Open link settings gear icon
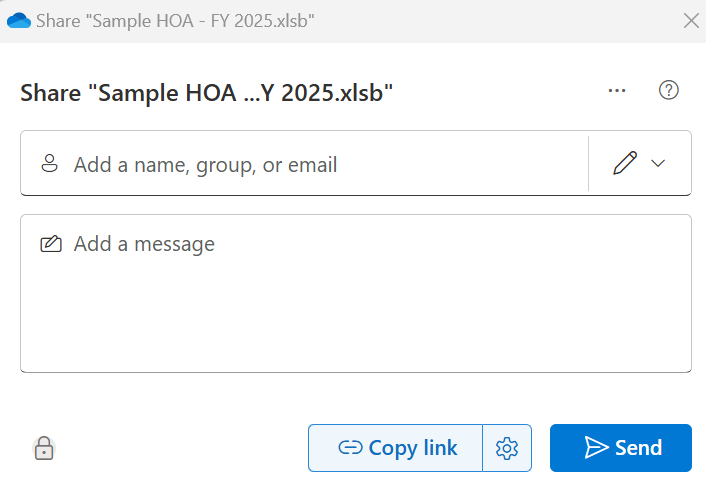The height and width of the screenshot is (499, 706). 507,448
